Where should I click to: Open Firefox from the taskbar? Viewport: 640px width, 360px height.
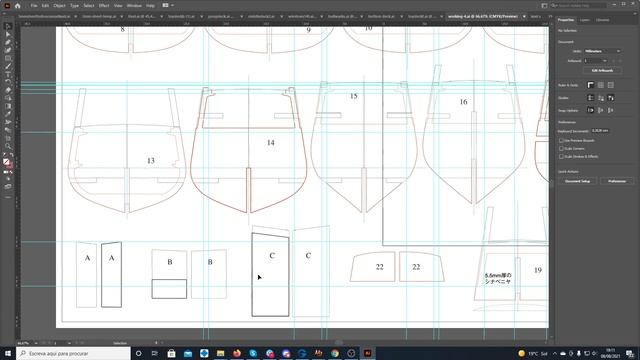point(237,353)
